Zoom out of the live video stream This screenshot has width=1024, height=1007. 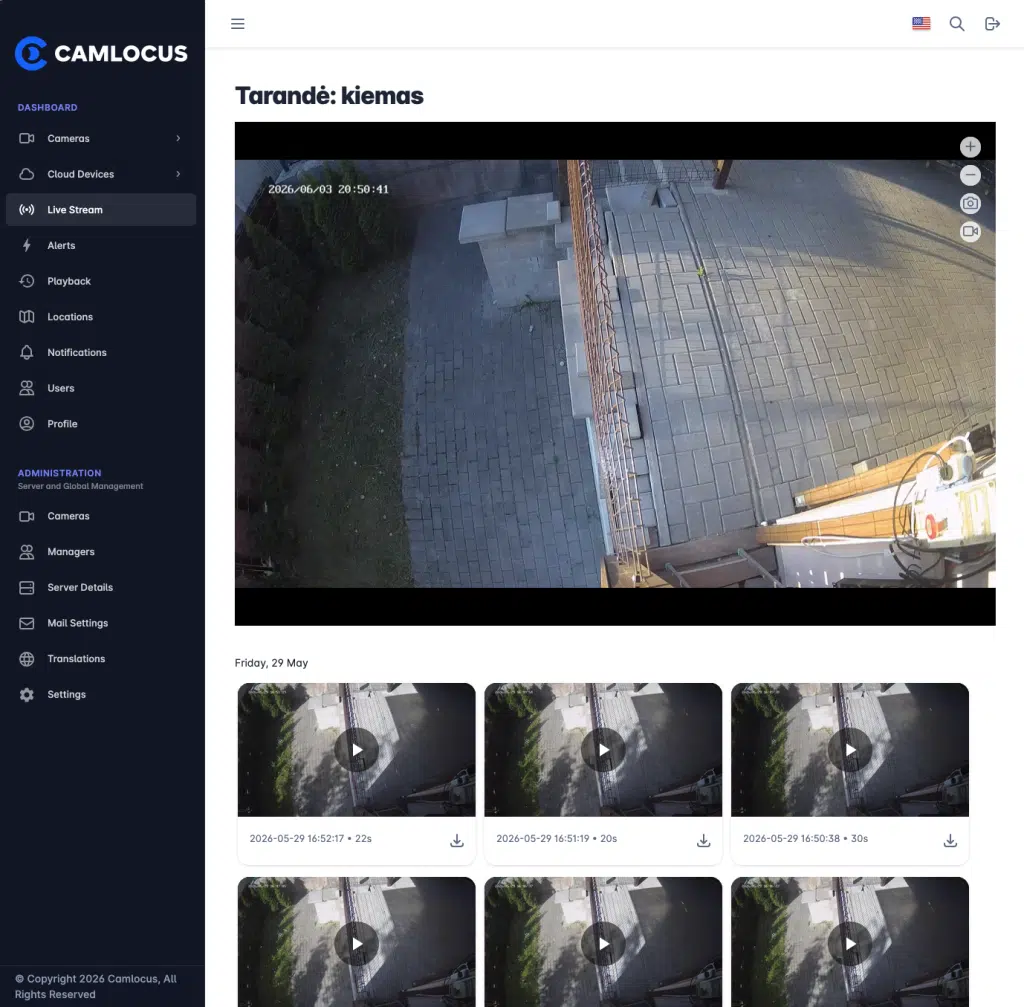coord(970,175)
